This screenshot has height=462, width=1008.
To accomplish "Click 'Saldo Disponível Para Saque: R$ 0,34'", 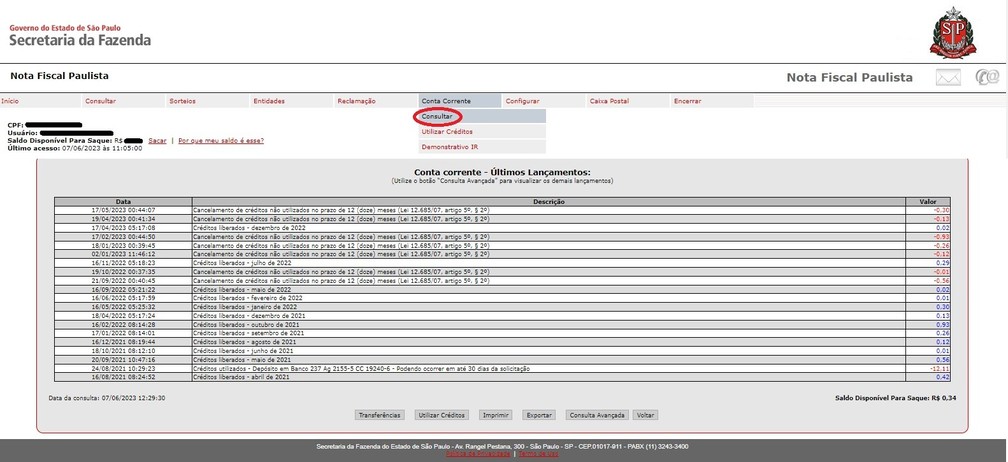I will (x=896, y=398).
